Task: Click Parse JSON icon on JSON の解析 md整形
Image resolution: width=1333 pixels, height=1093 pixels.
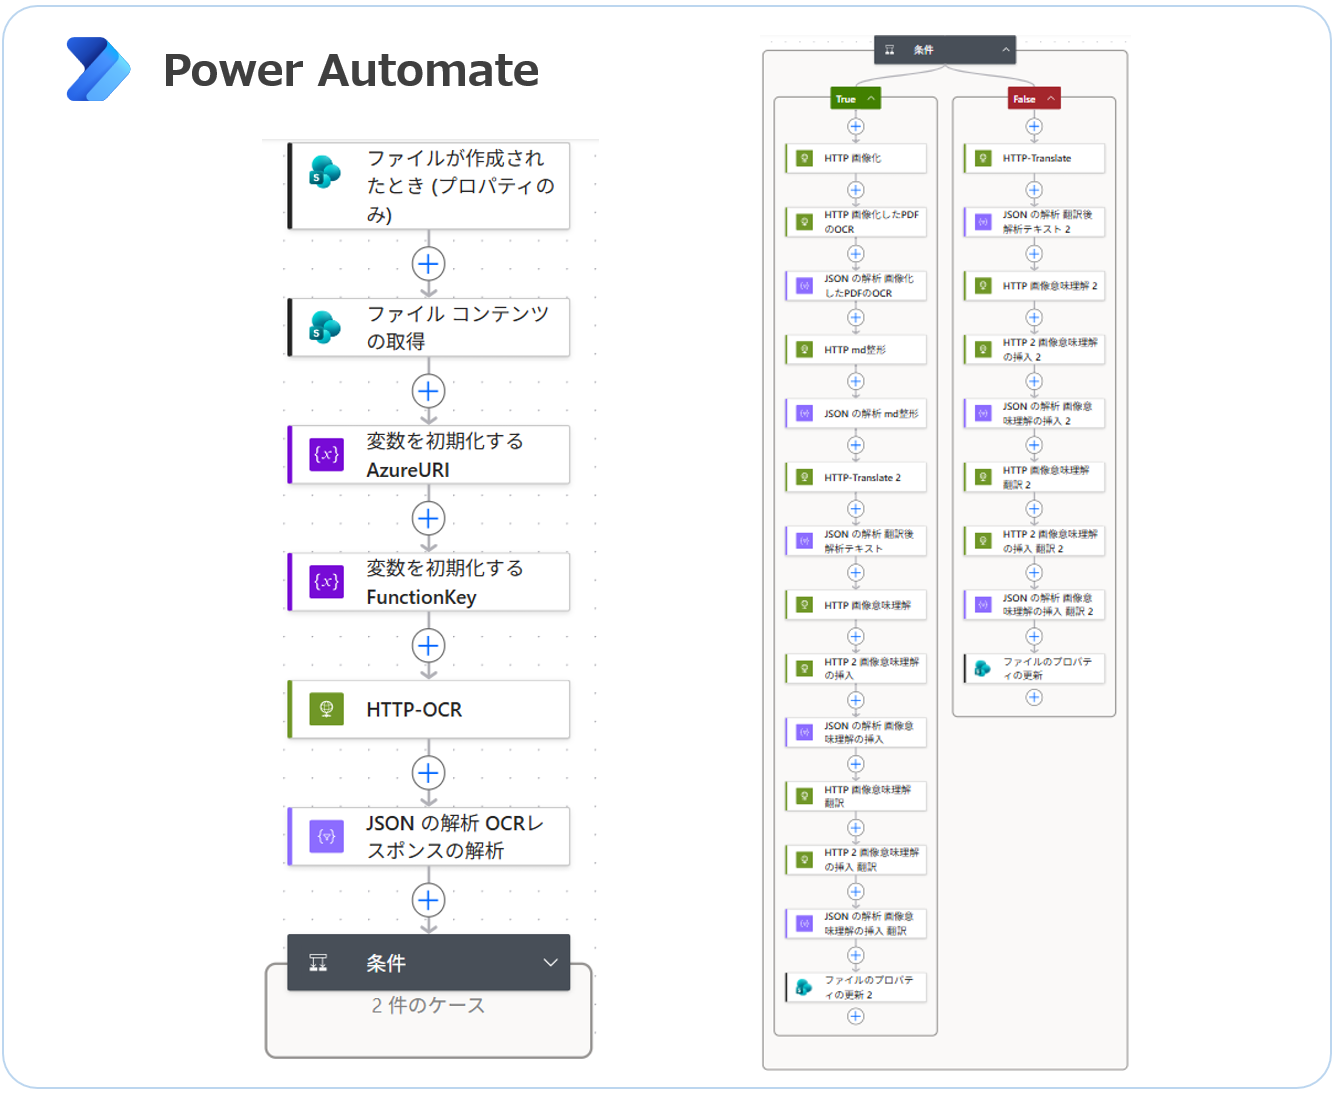Action: [804, 413]
